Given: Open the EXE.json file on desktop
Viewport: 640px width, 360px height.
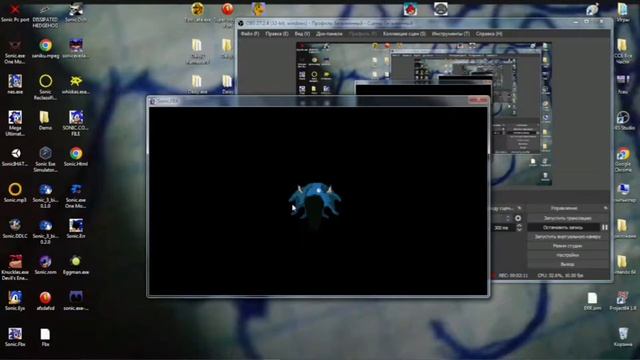Looking at the screenshot, I should [592, 298].
